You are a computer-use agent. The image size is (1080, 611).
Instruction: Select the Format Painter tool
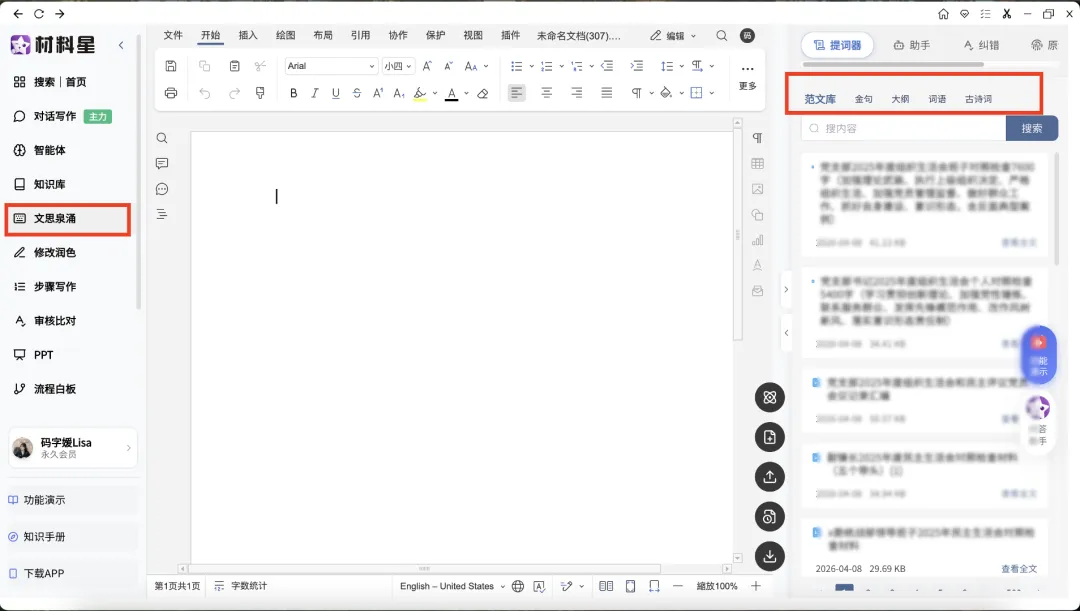(x=260, y=93)
